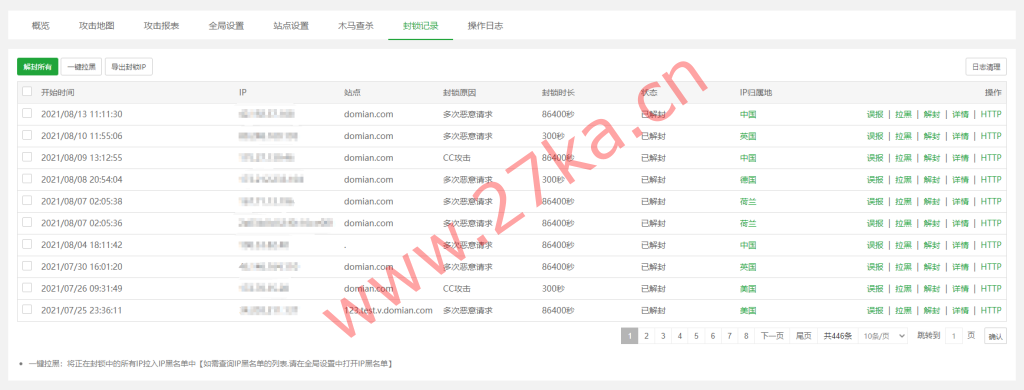
Task: Switch to the 概览 tab
Action: pos(40,26)
